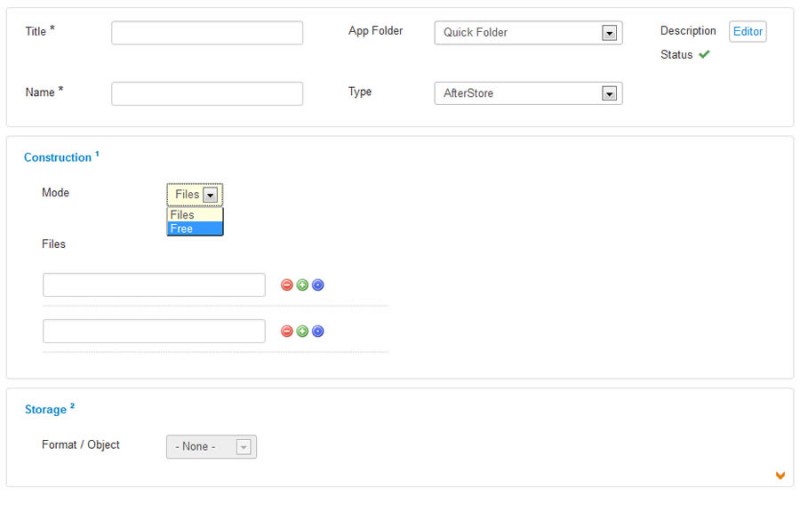
Task: Remove the second file row with red minus icon
Action: pos(287,331)
